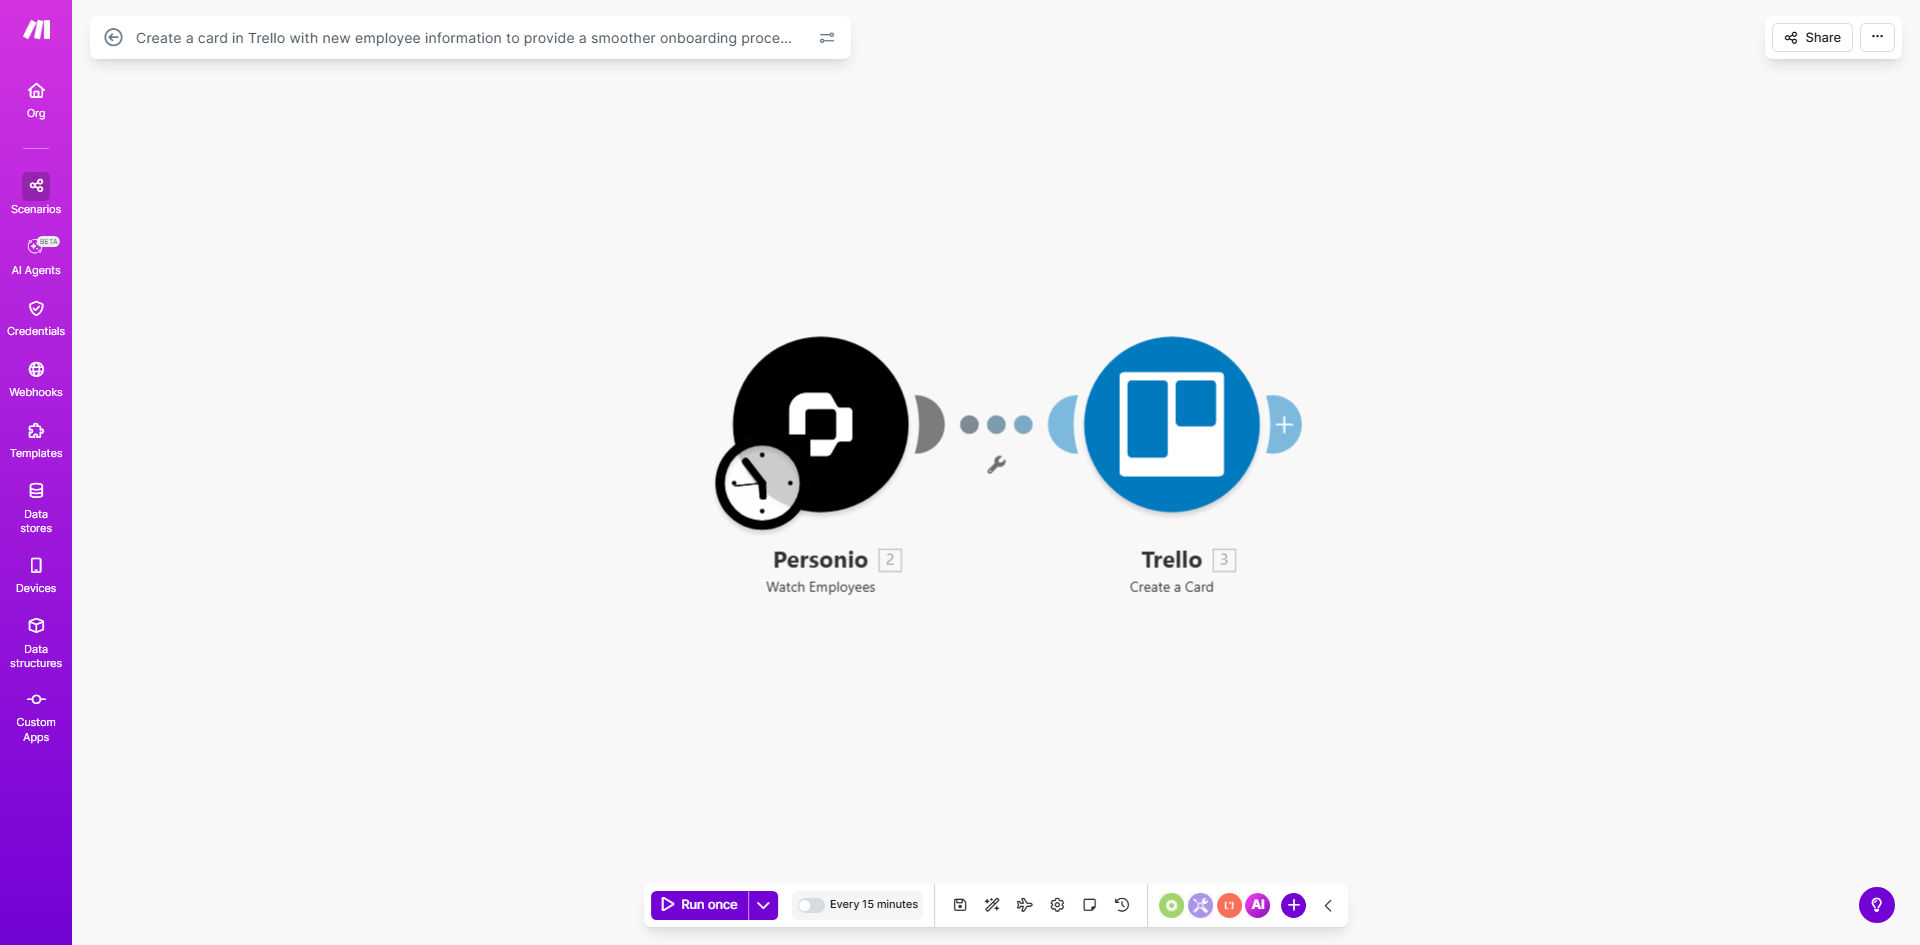
Task: Click the Create a Card subtitle
Action: point(1172,587)
